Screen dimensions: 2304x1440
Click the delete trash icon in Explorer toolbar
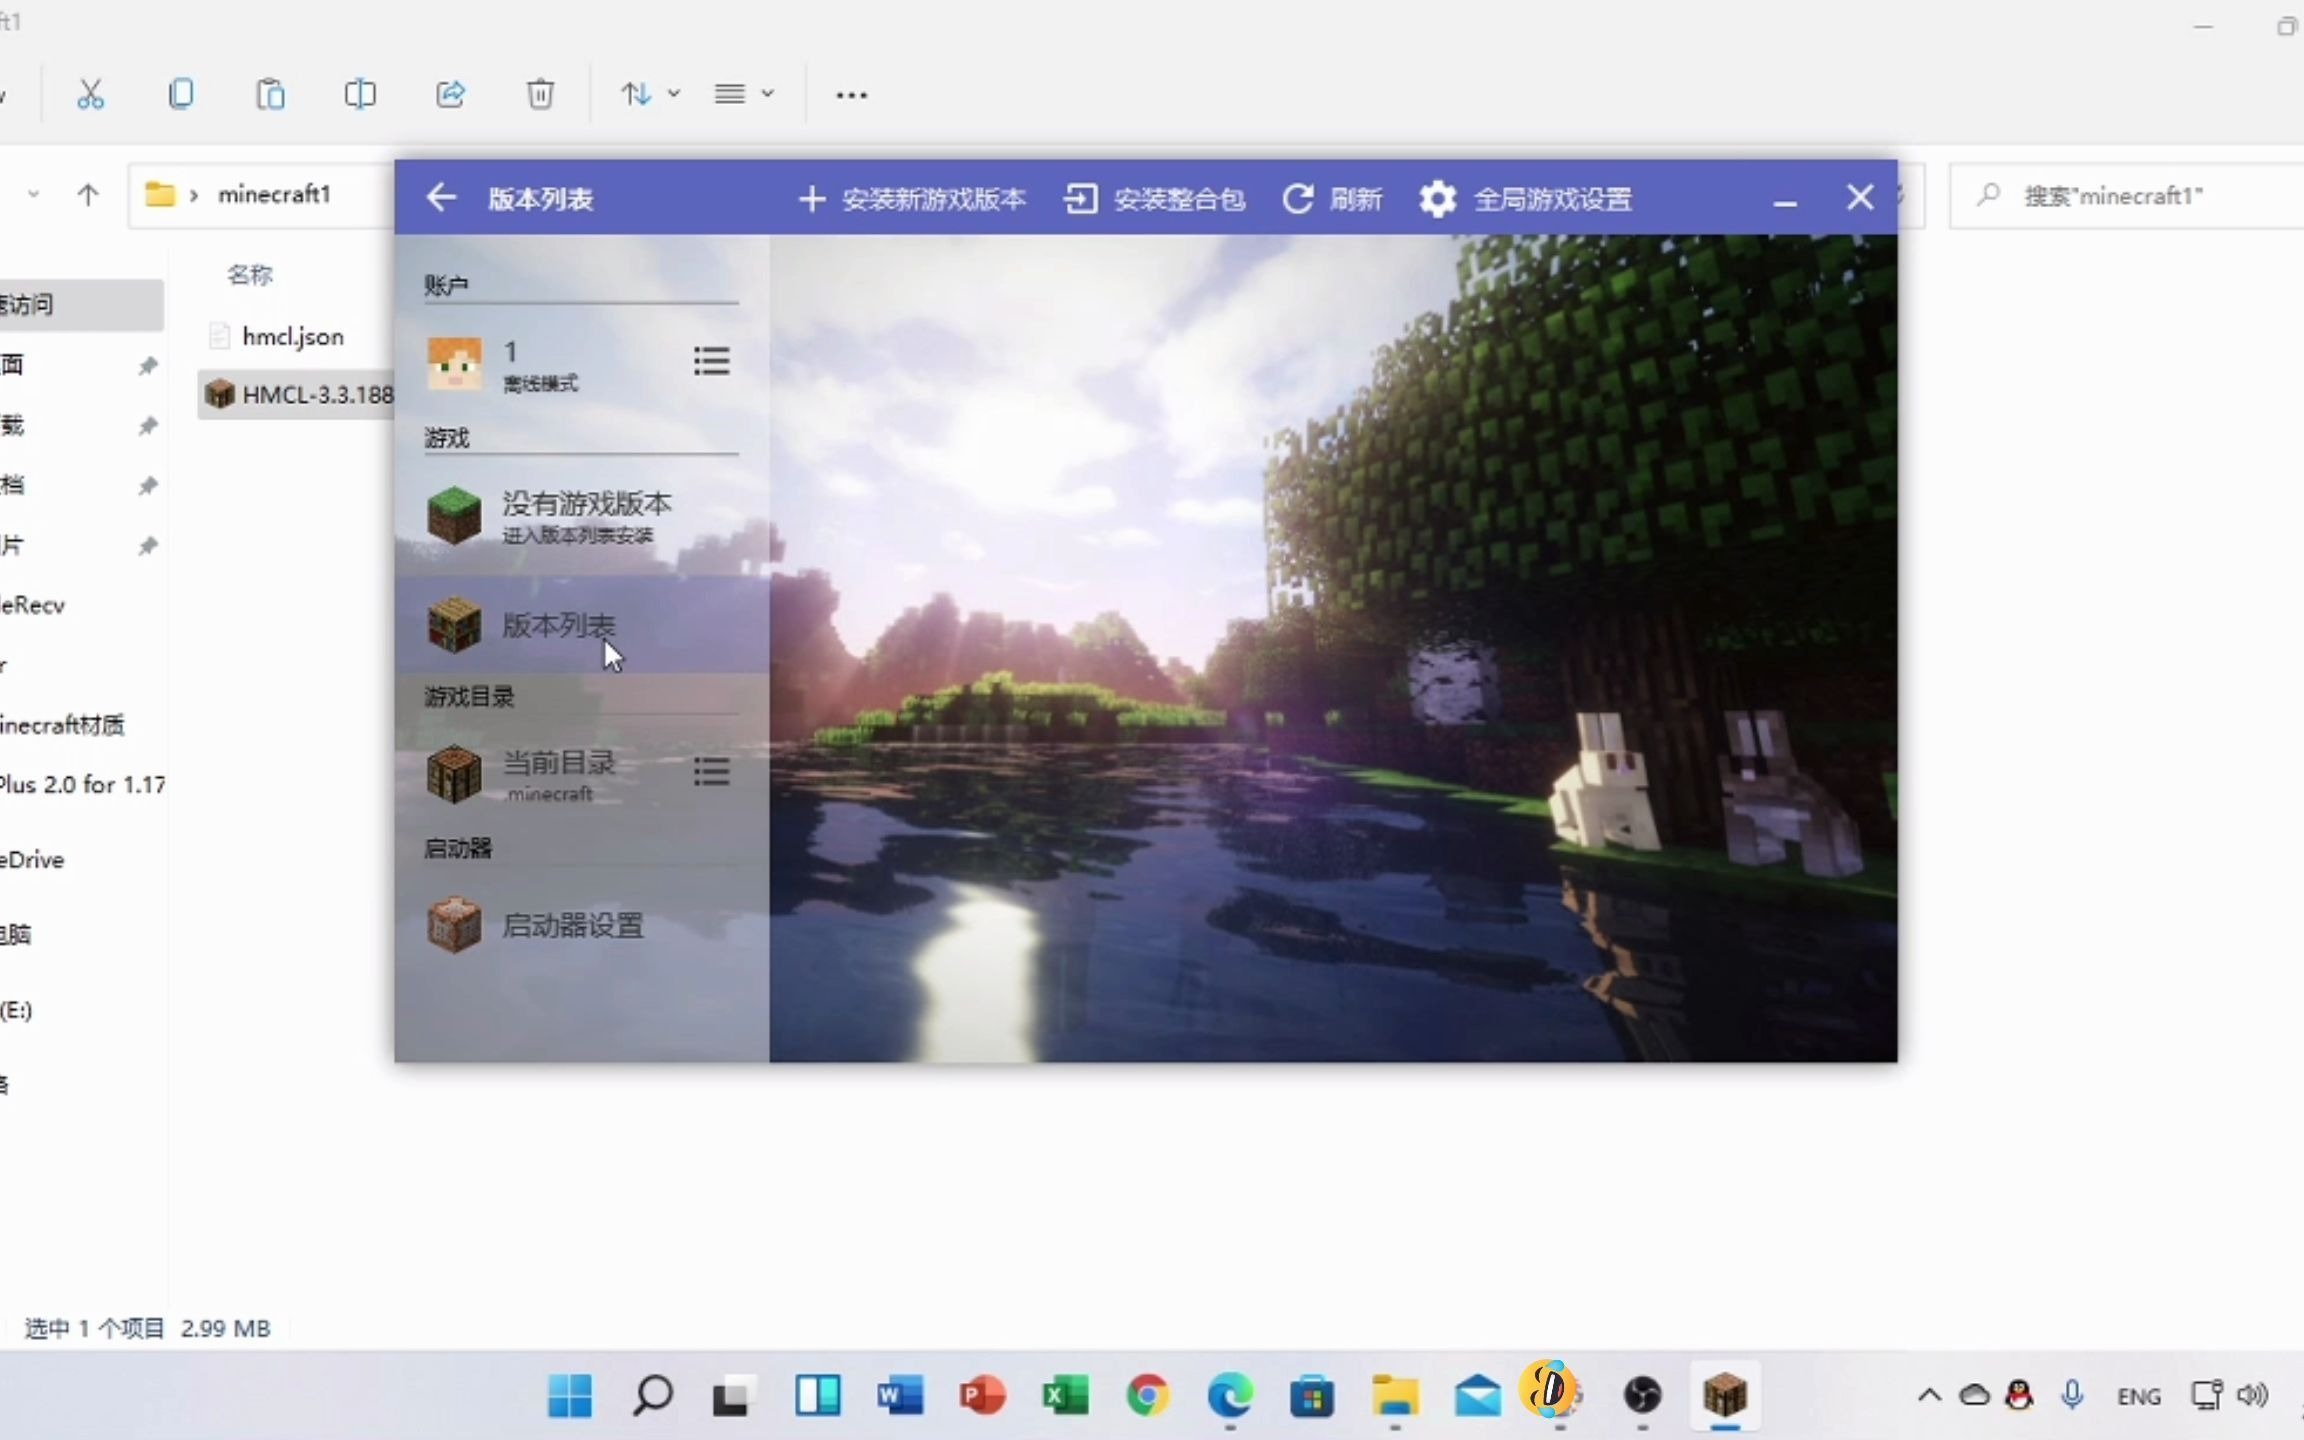point(540,94)
